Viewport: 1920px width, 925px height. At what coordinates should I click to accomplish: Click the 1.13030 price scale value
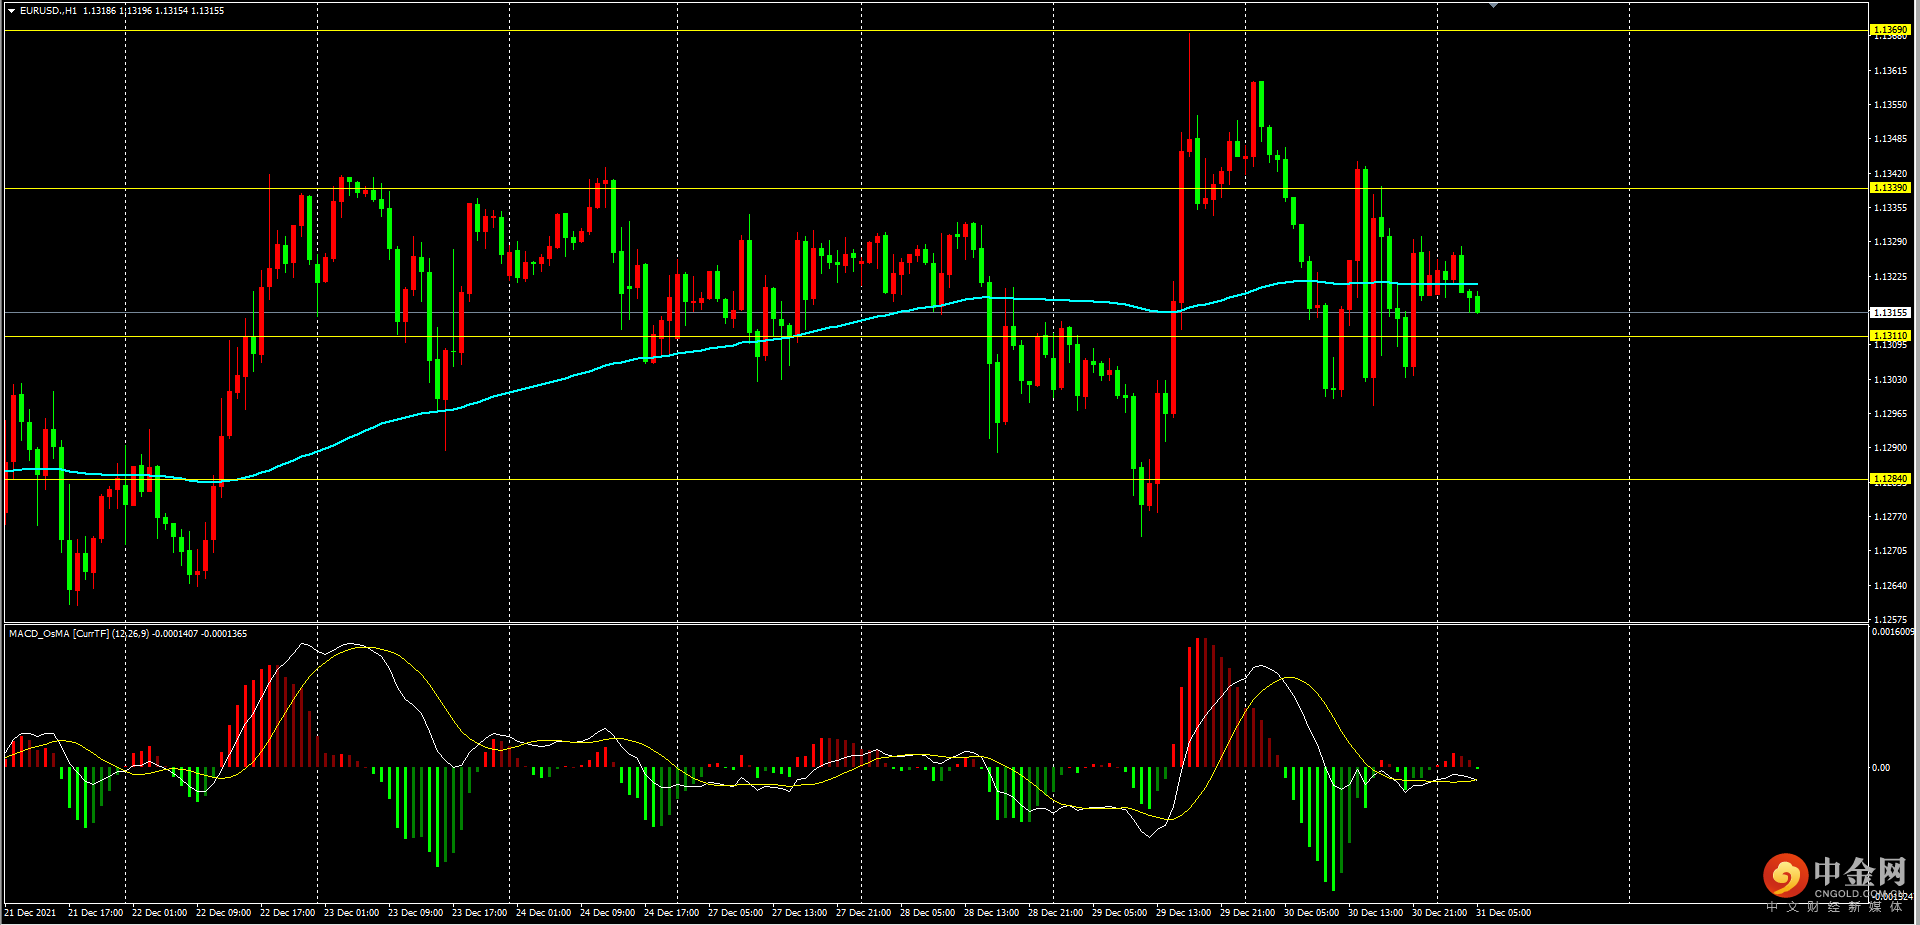[1890, 380]
